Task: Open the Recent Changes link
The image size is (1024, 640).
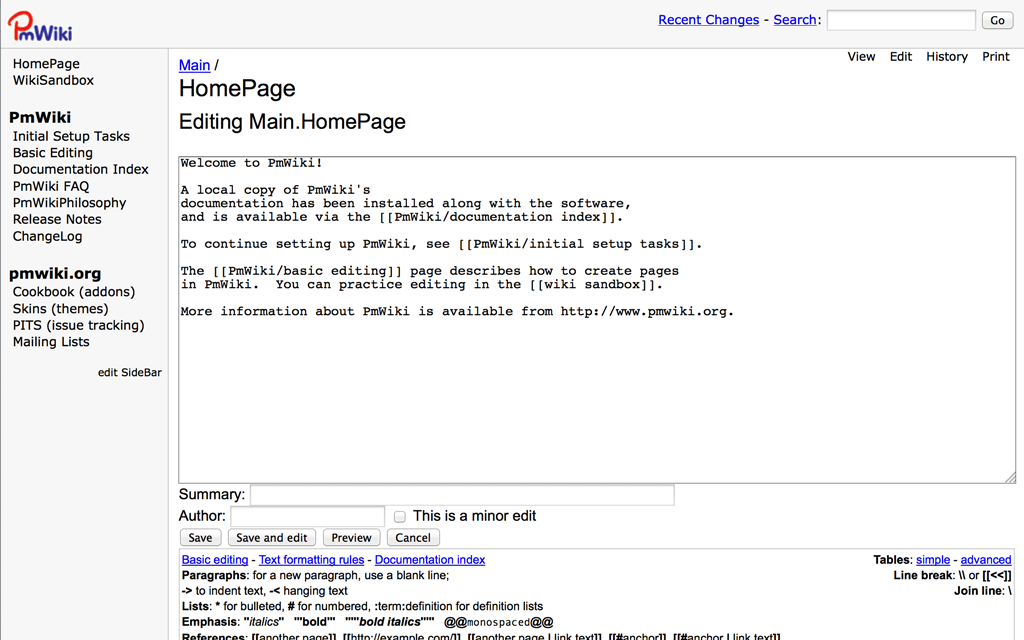Action: [x=708, y=20]
